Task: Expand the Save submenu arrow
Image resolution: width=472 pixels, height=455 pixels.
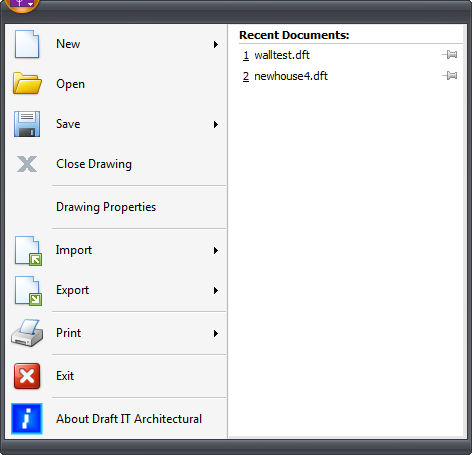Action: (216, 124)
